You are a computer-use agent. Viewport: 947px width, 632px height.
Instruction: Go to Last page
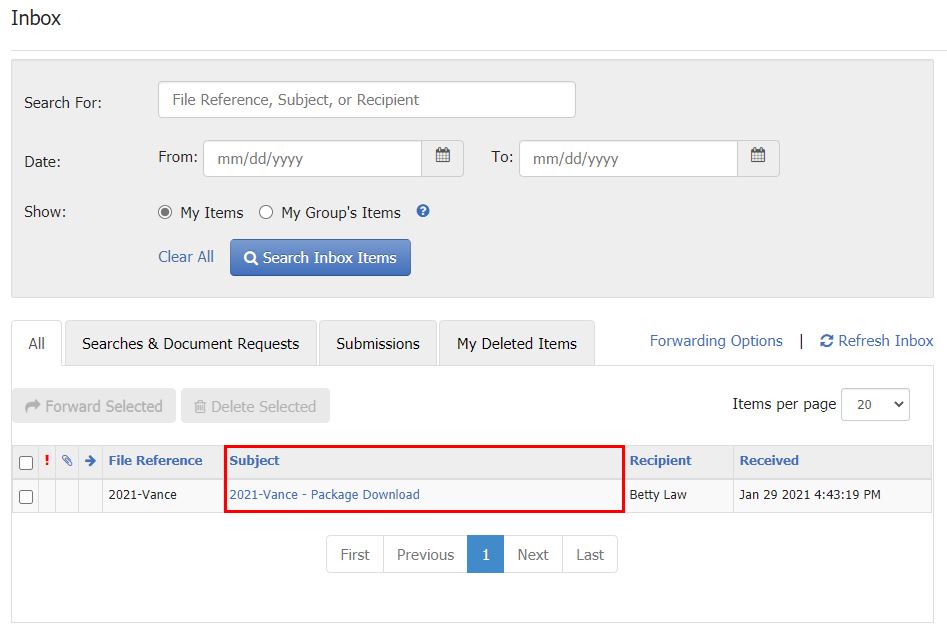point(590,554)
